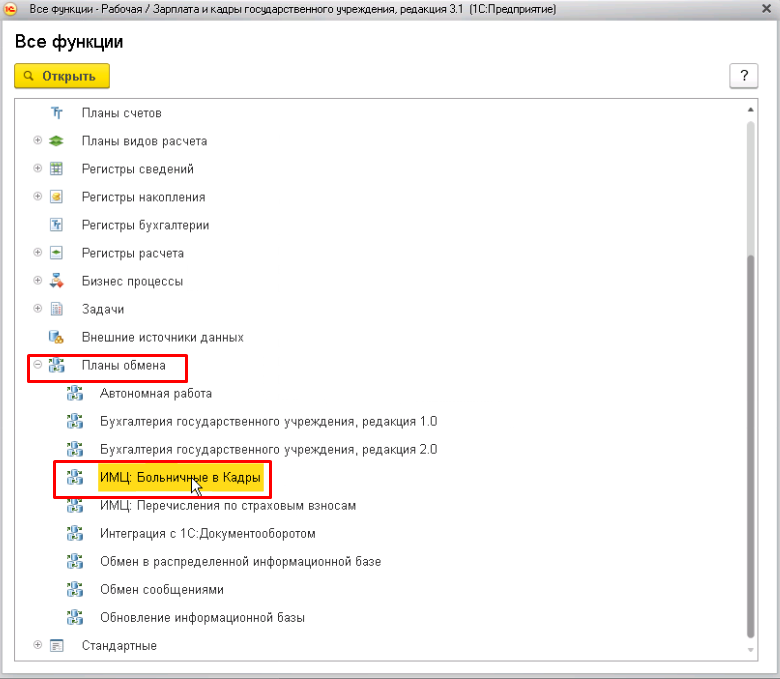Image resolution: width=780 pixels, height=679 pixels.
Task: Select Интеграция с 1С:Документооборотом item
Action: [x=207, y=534]
